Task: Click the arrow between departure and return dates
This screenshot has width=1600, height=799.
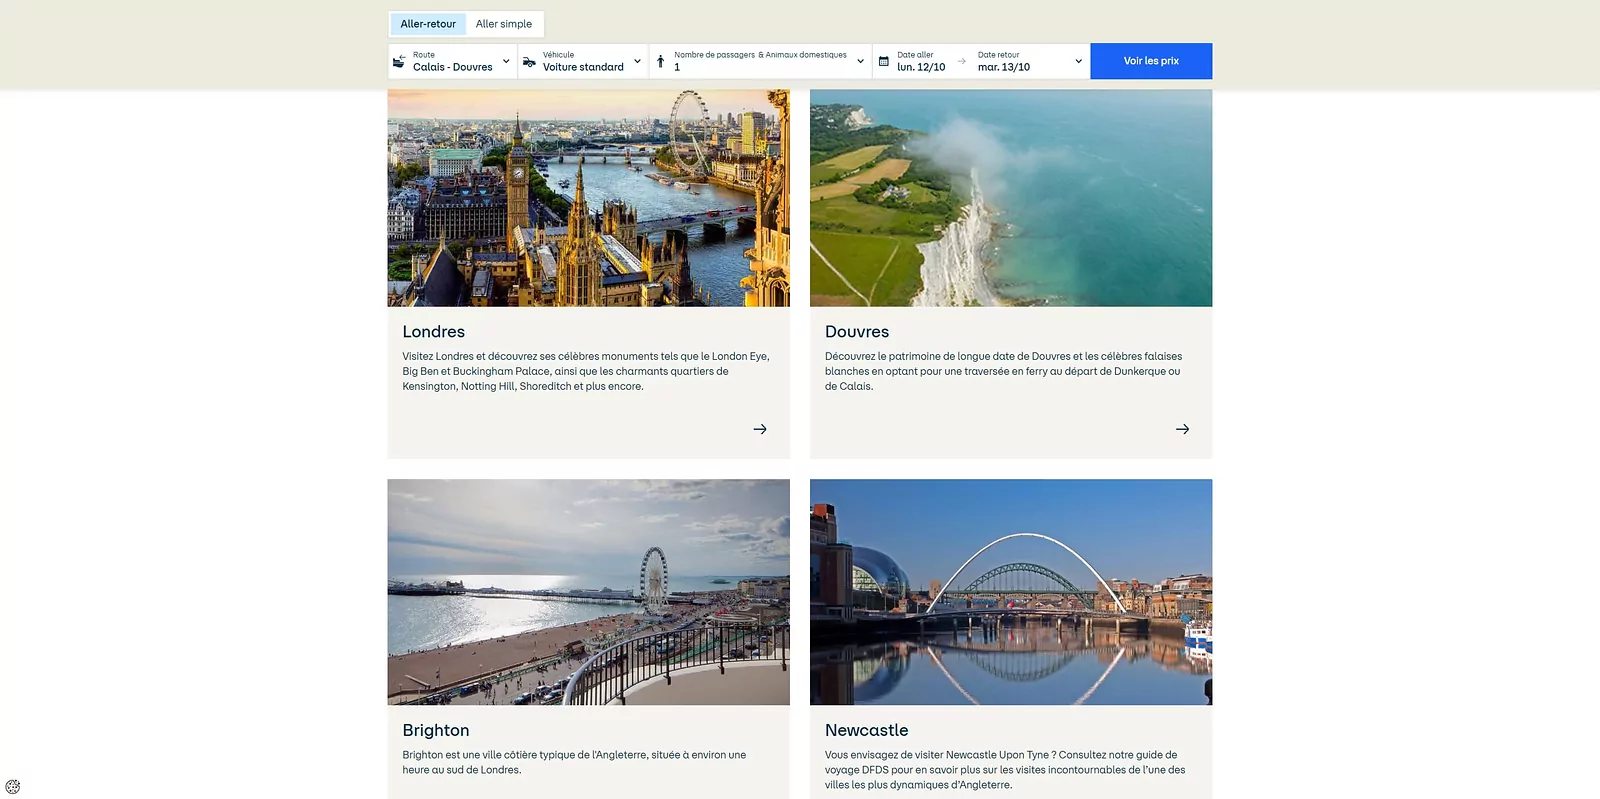Action: tap(962, 61)
